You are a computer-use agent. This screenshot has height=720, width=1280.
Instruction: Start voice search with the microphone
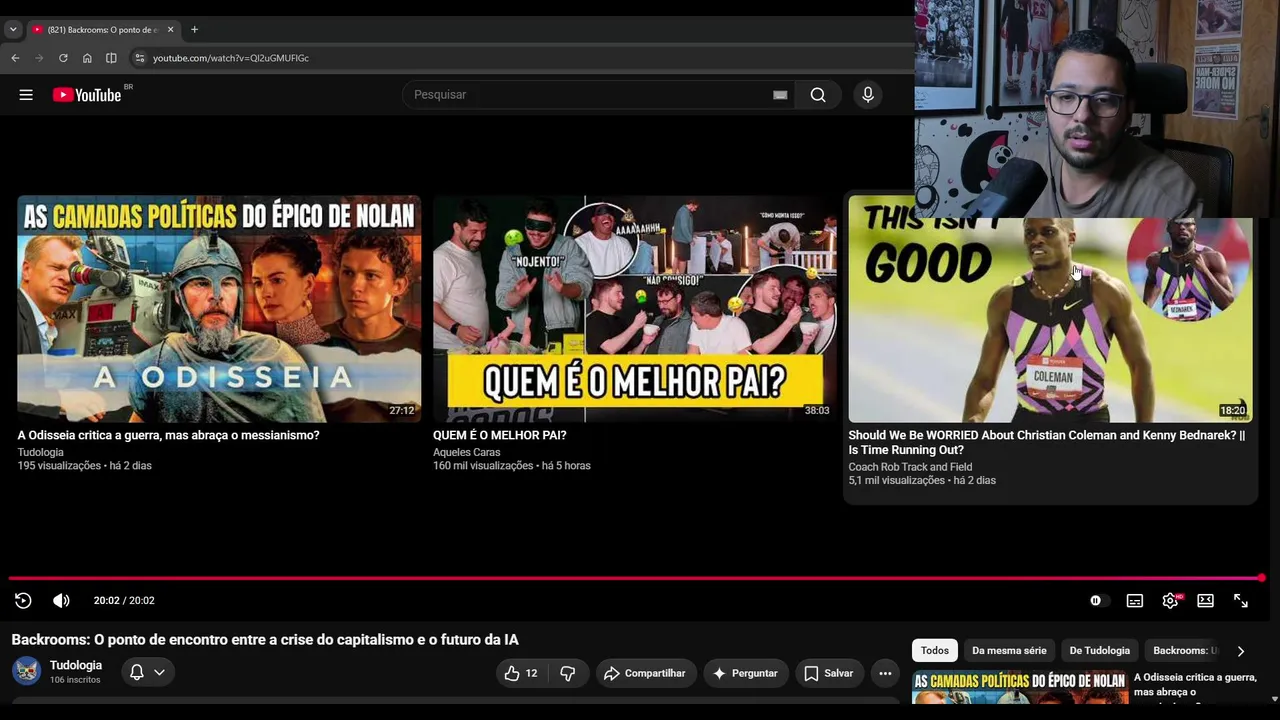click(868, 95)
